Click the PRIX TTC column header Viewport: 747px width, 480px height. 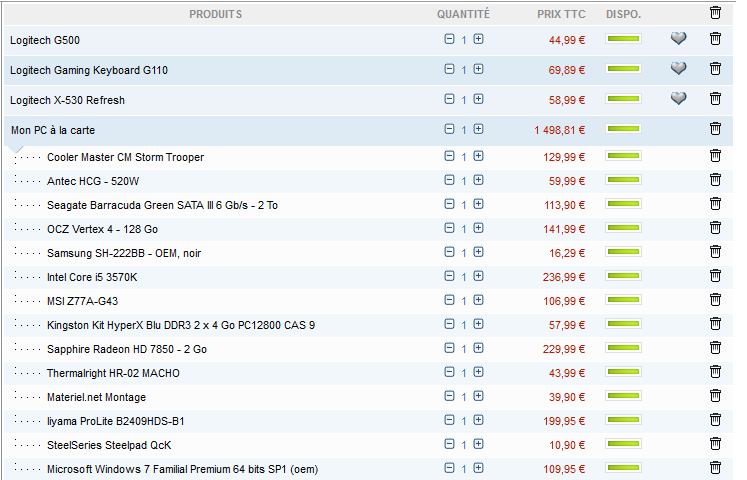[x=561, y=14]
